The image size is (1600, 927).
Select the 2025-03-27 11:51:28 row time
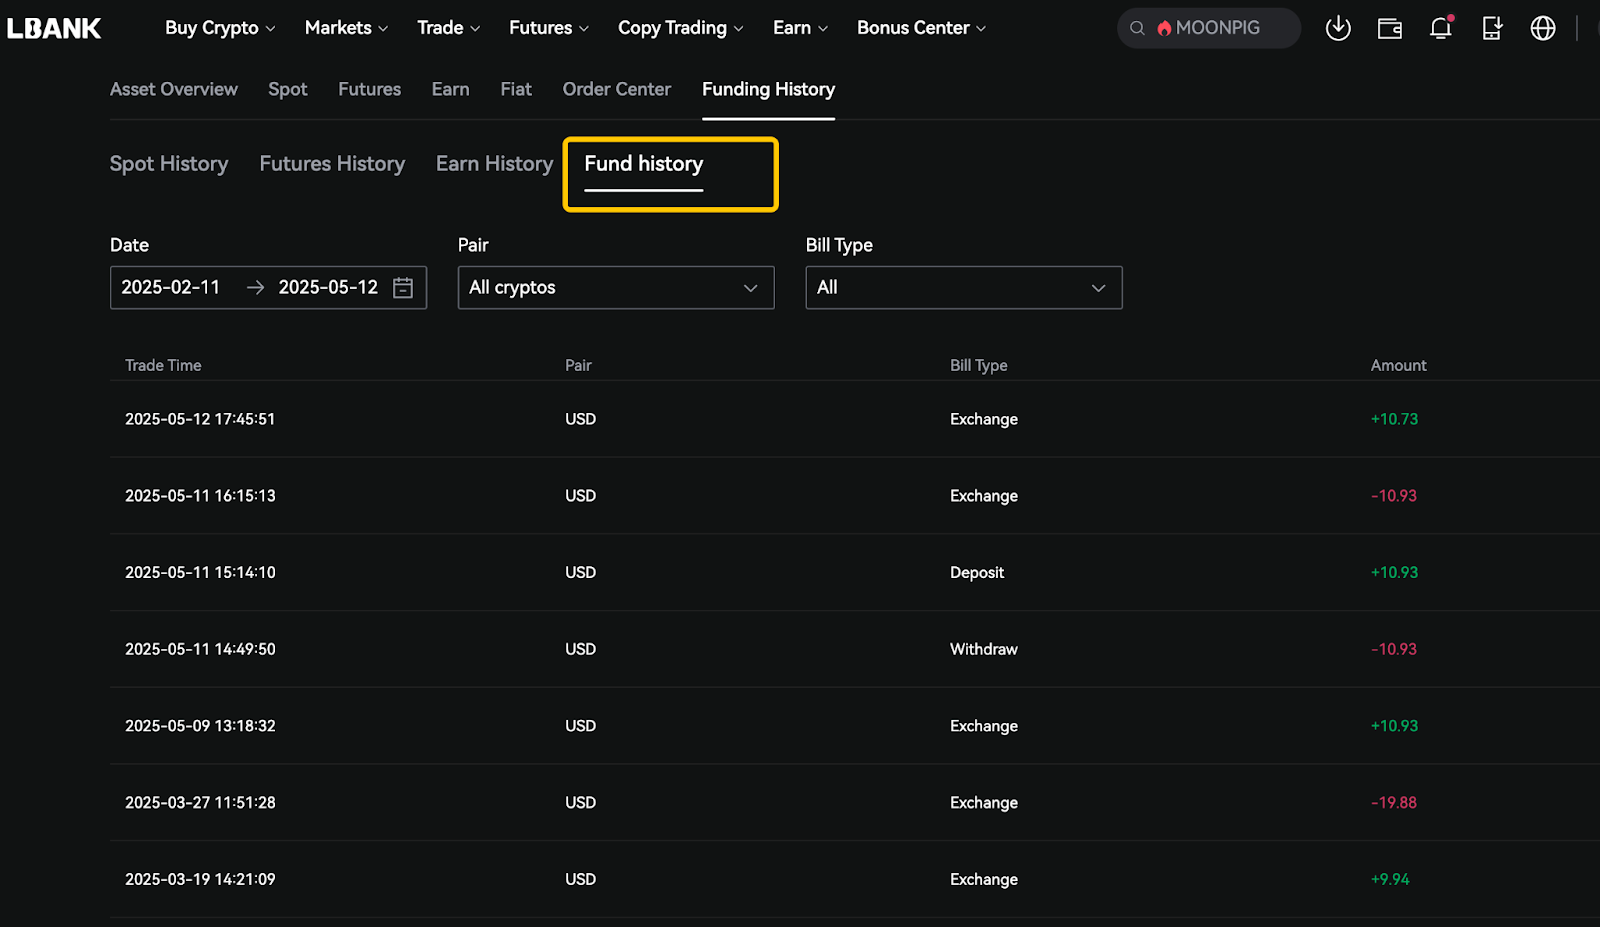[200, 803]
